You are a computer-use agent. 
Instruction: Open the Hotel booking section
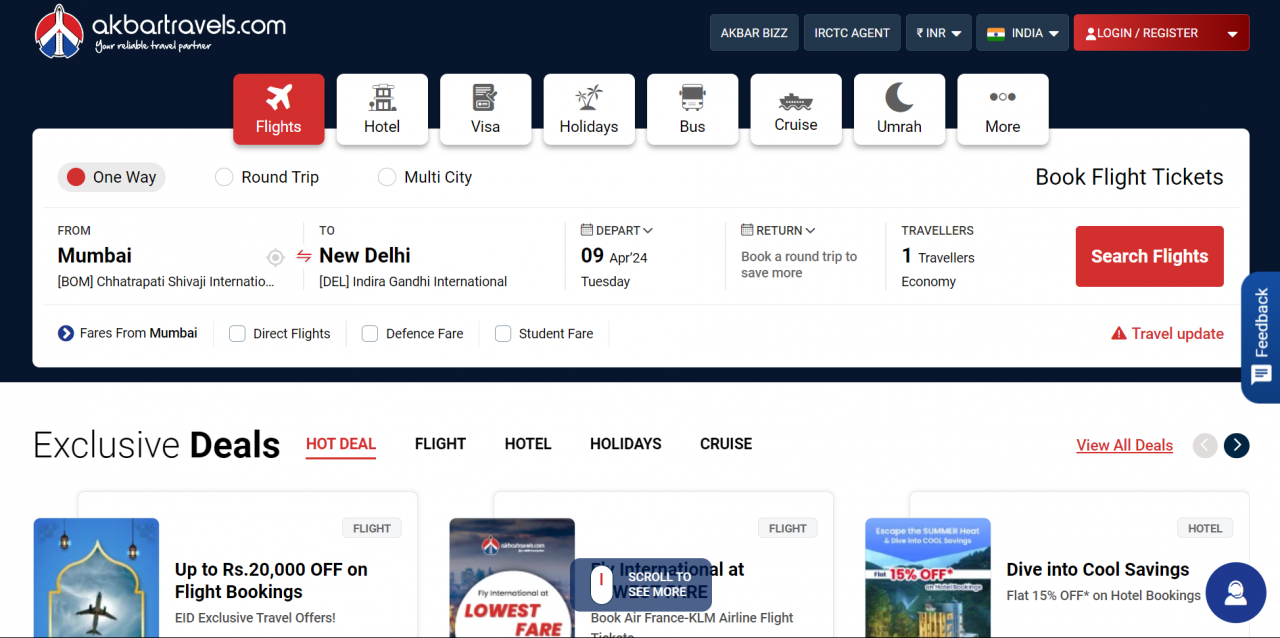382,98
